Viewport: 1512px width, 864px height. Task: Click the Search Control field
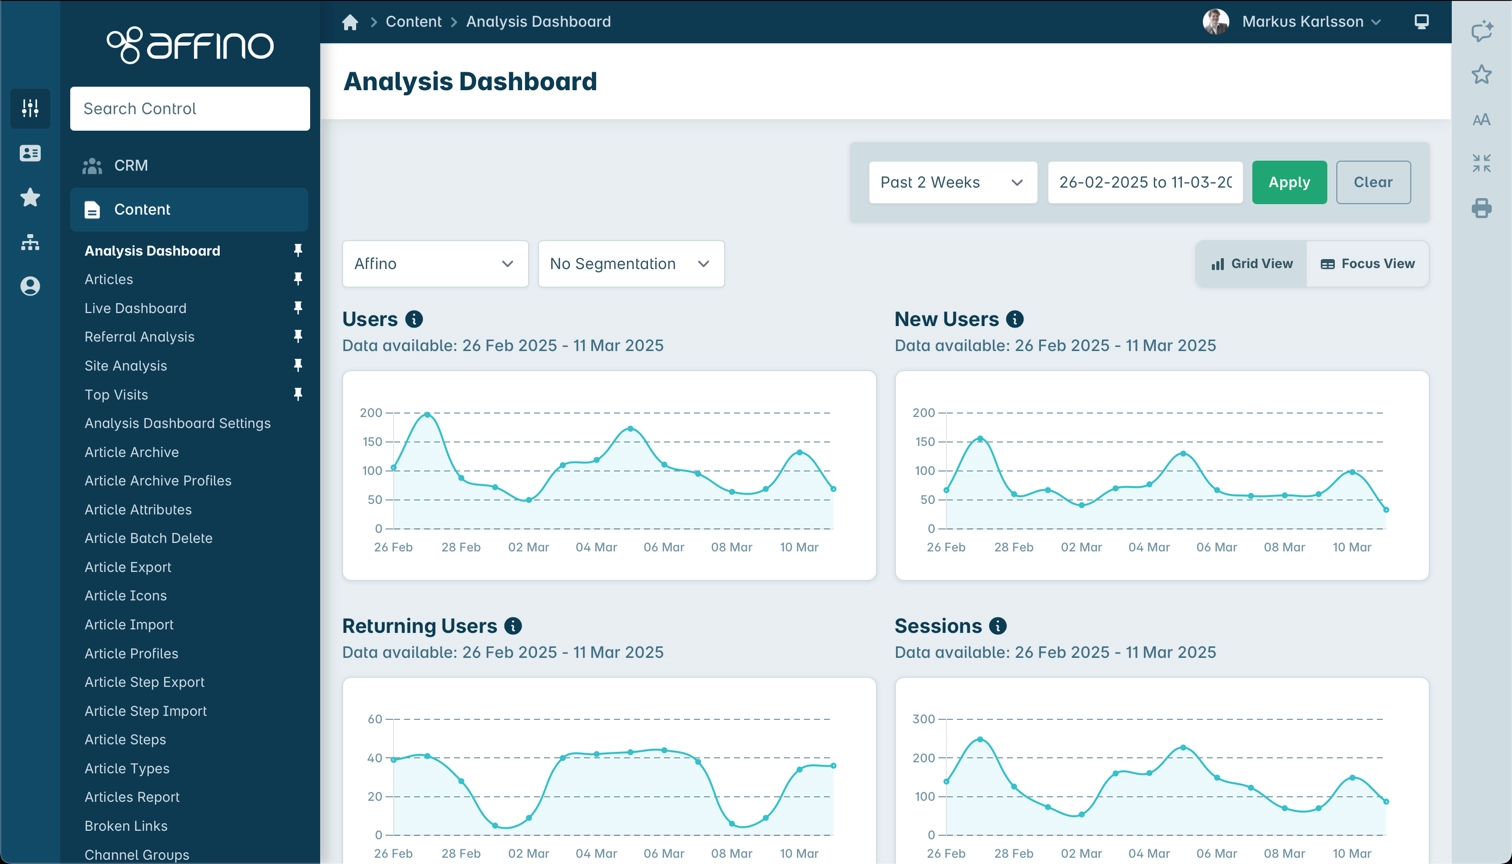point(190,108)
